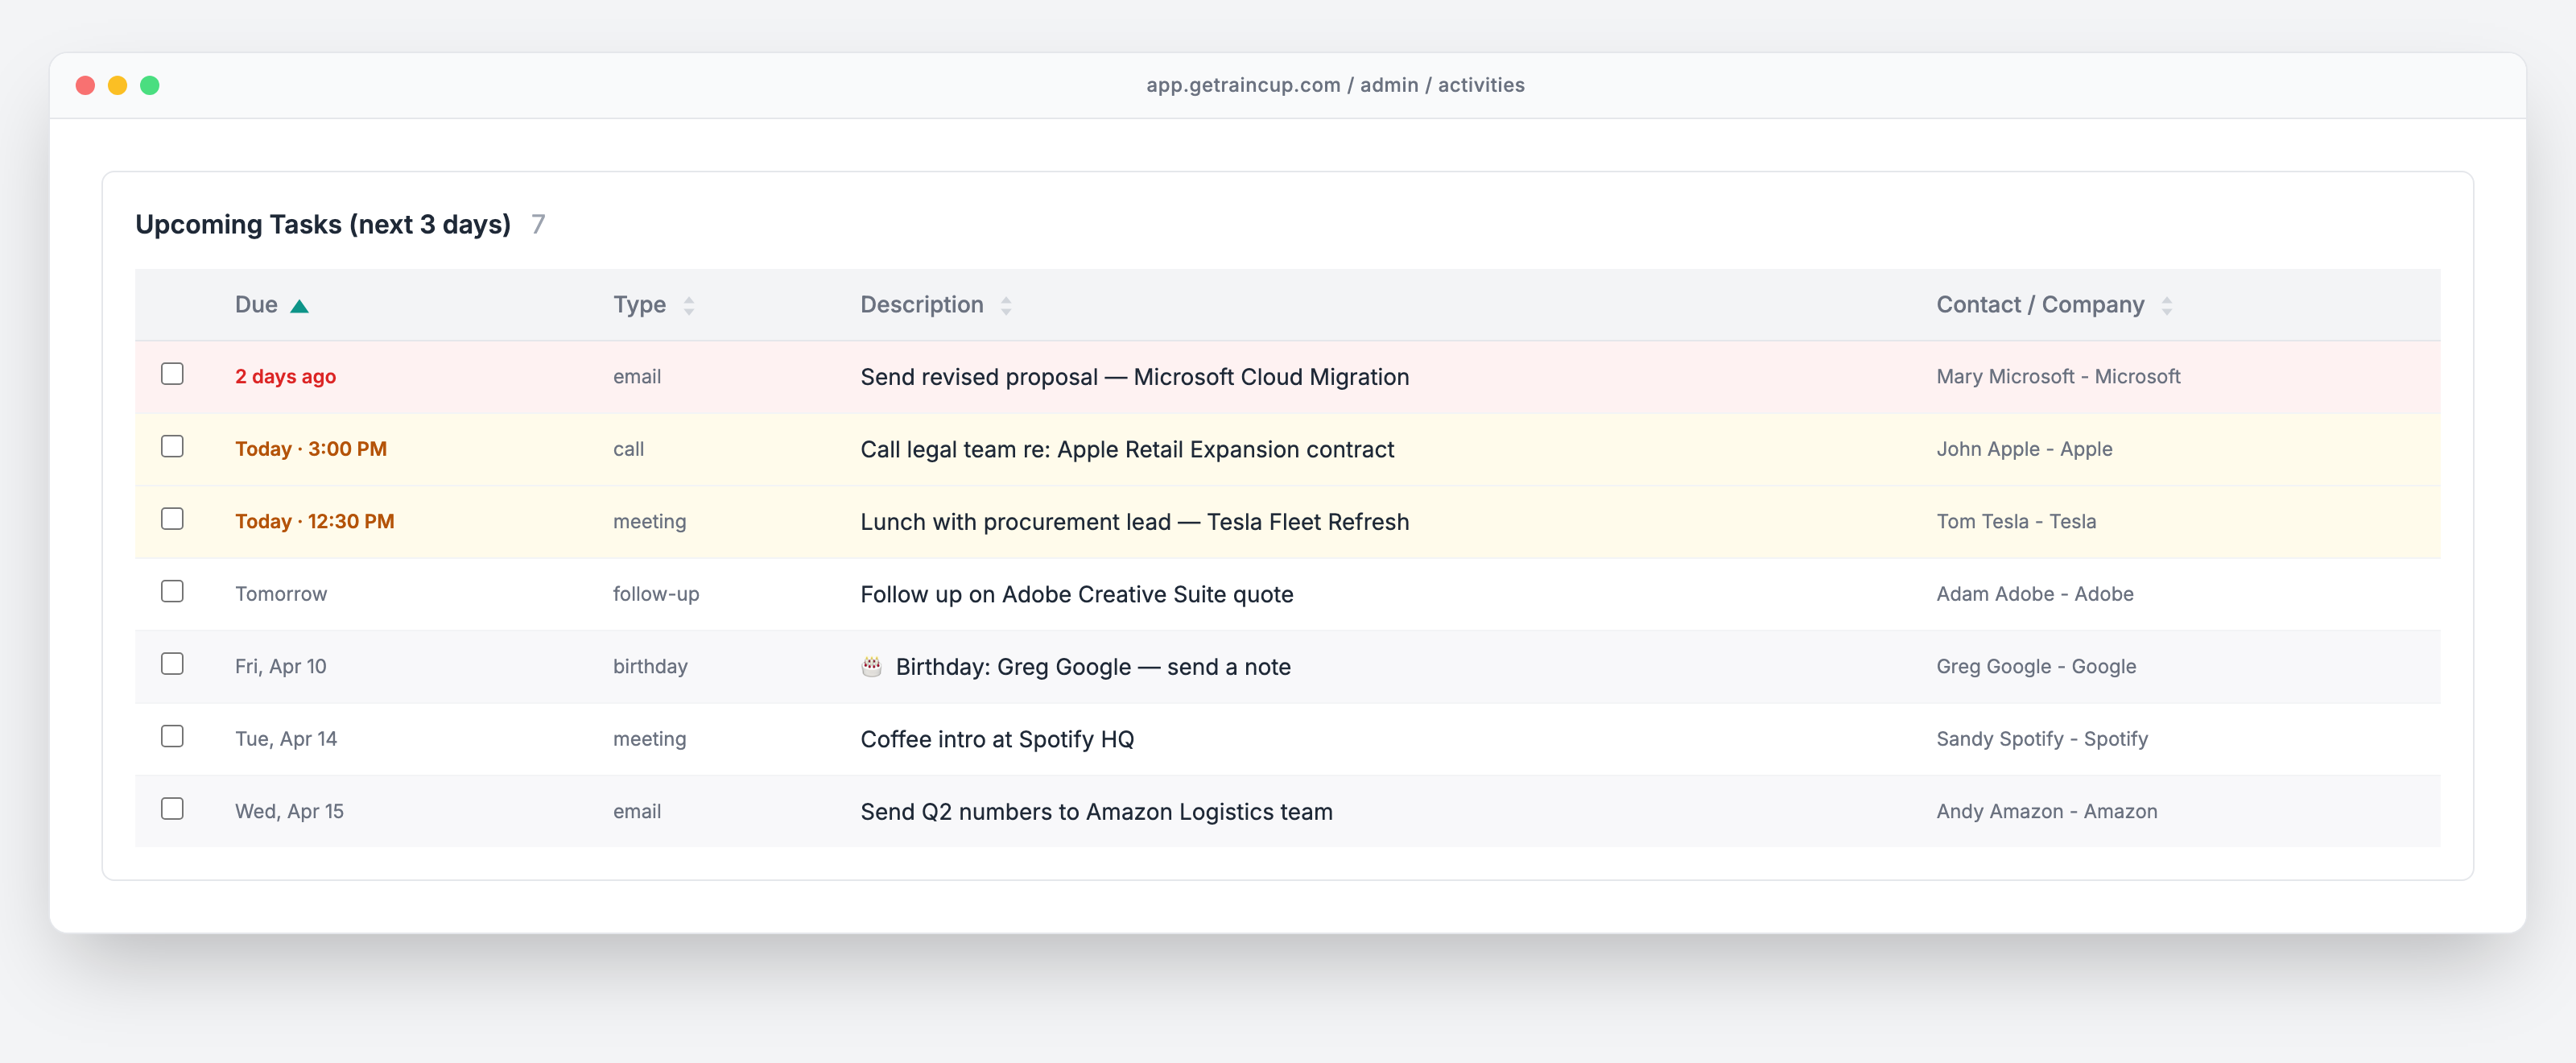Click the ascending sort arrow beside Due
2576x1063 pixels.
point(299,306)
